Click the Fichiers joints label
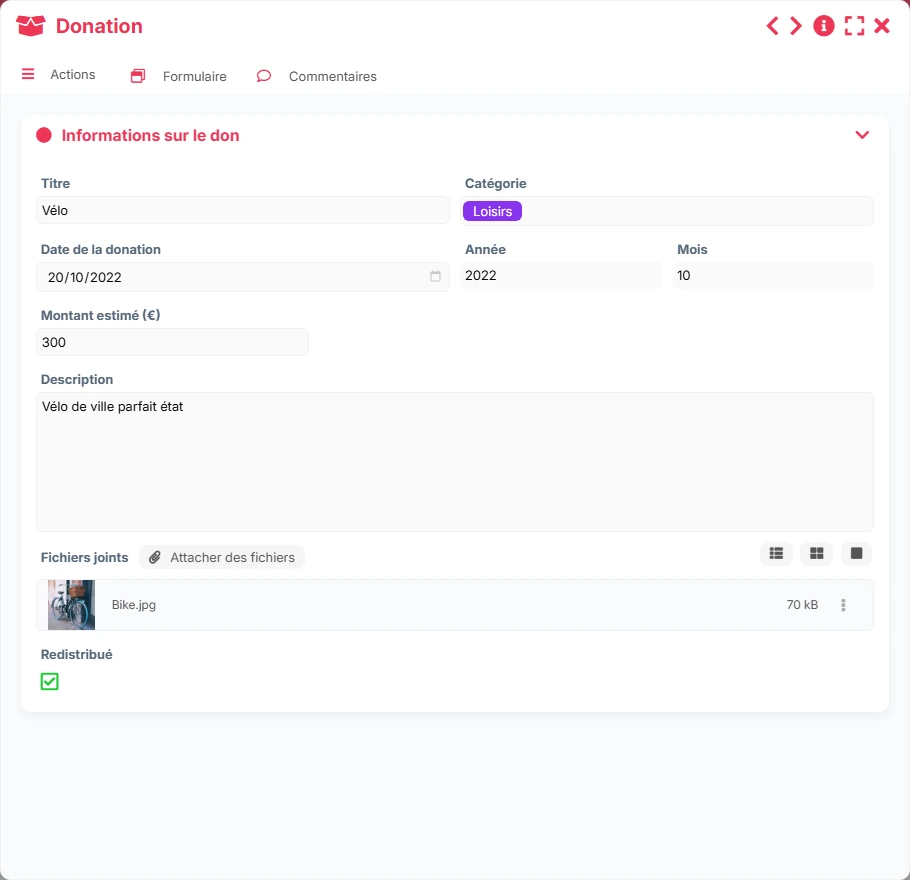The width and height of the screenshot is (910, 880). click(x=84, y=557)
